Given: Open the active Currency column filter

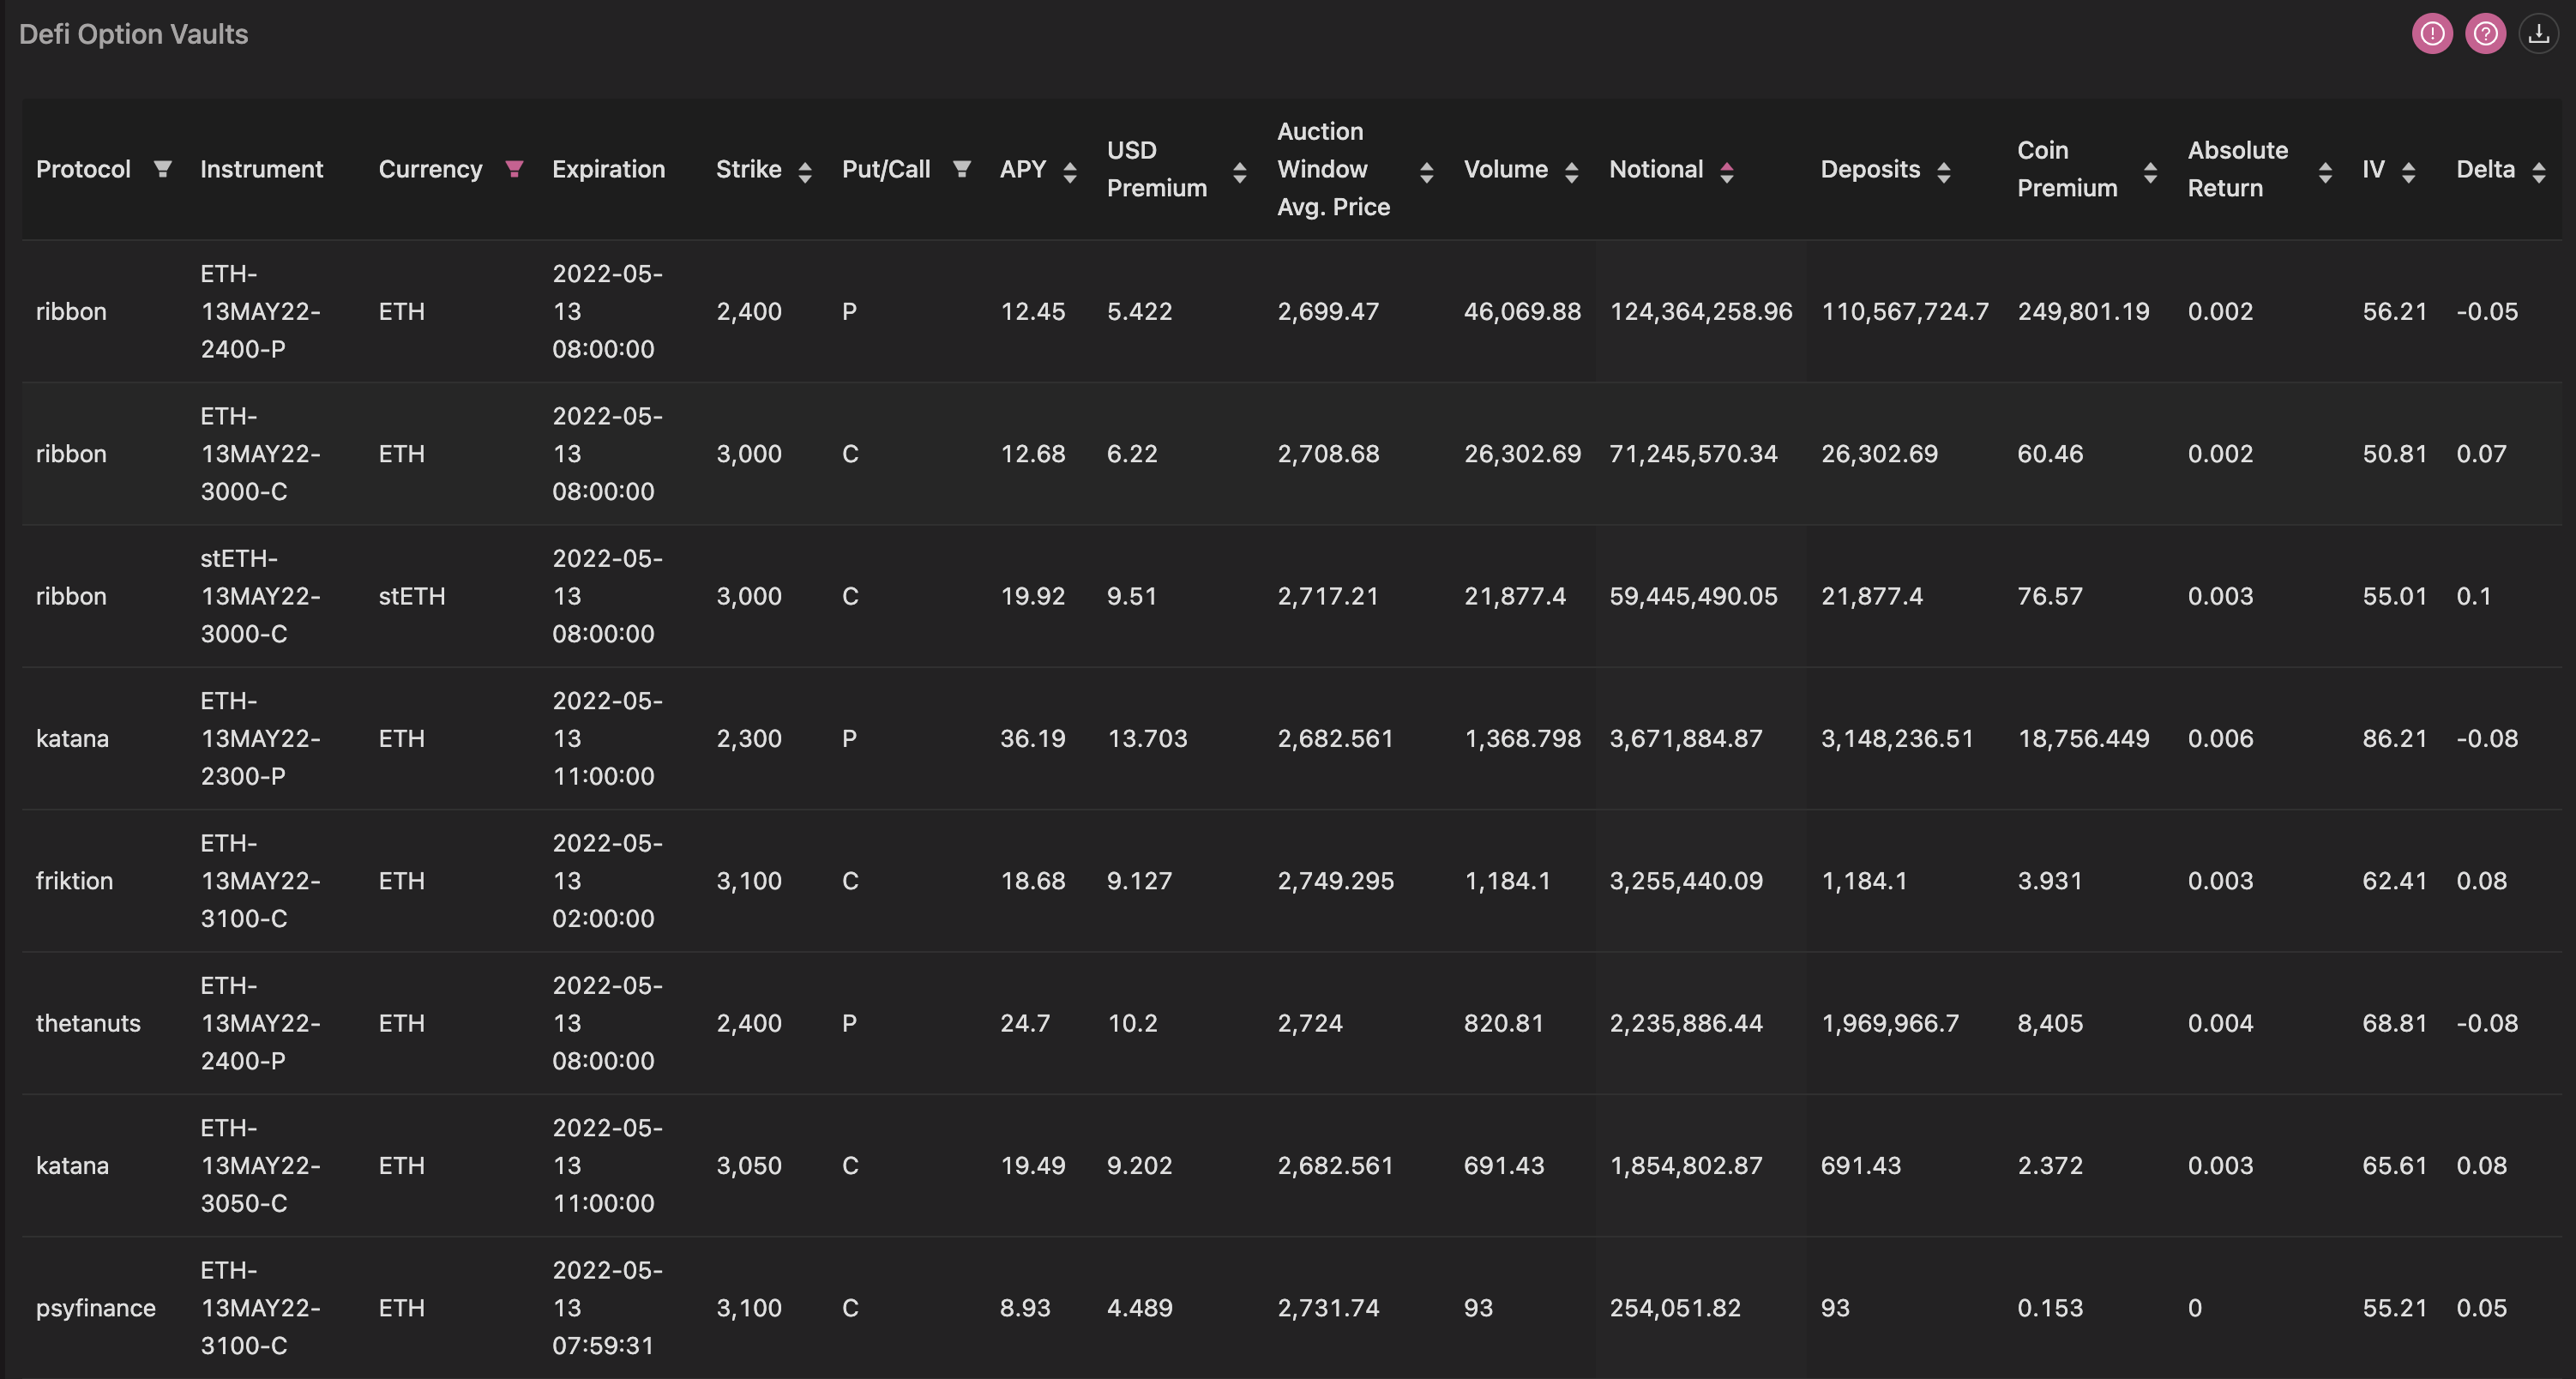Looking at the screenshot, I should 514,169.
